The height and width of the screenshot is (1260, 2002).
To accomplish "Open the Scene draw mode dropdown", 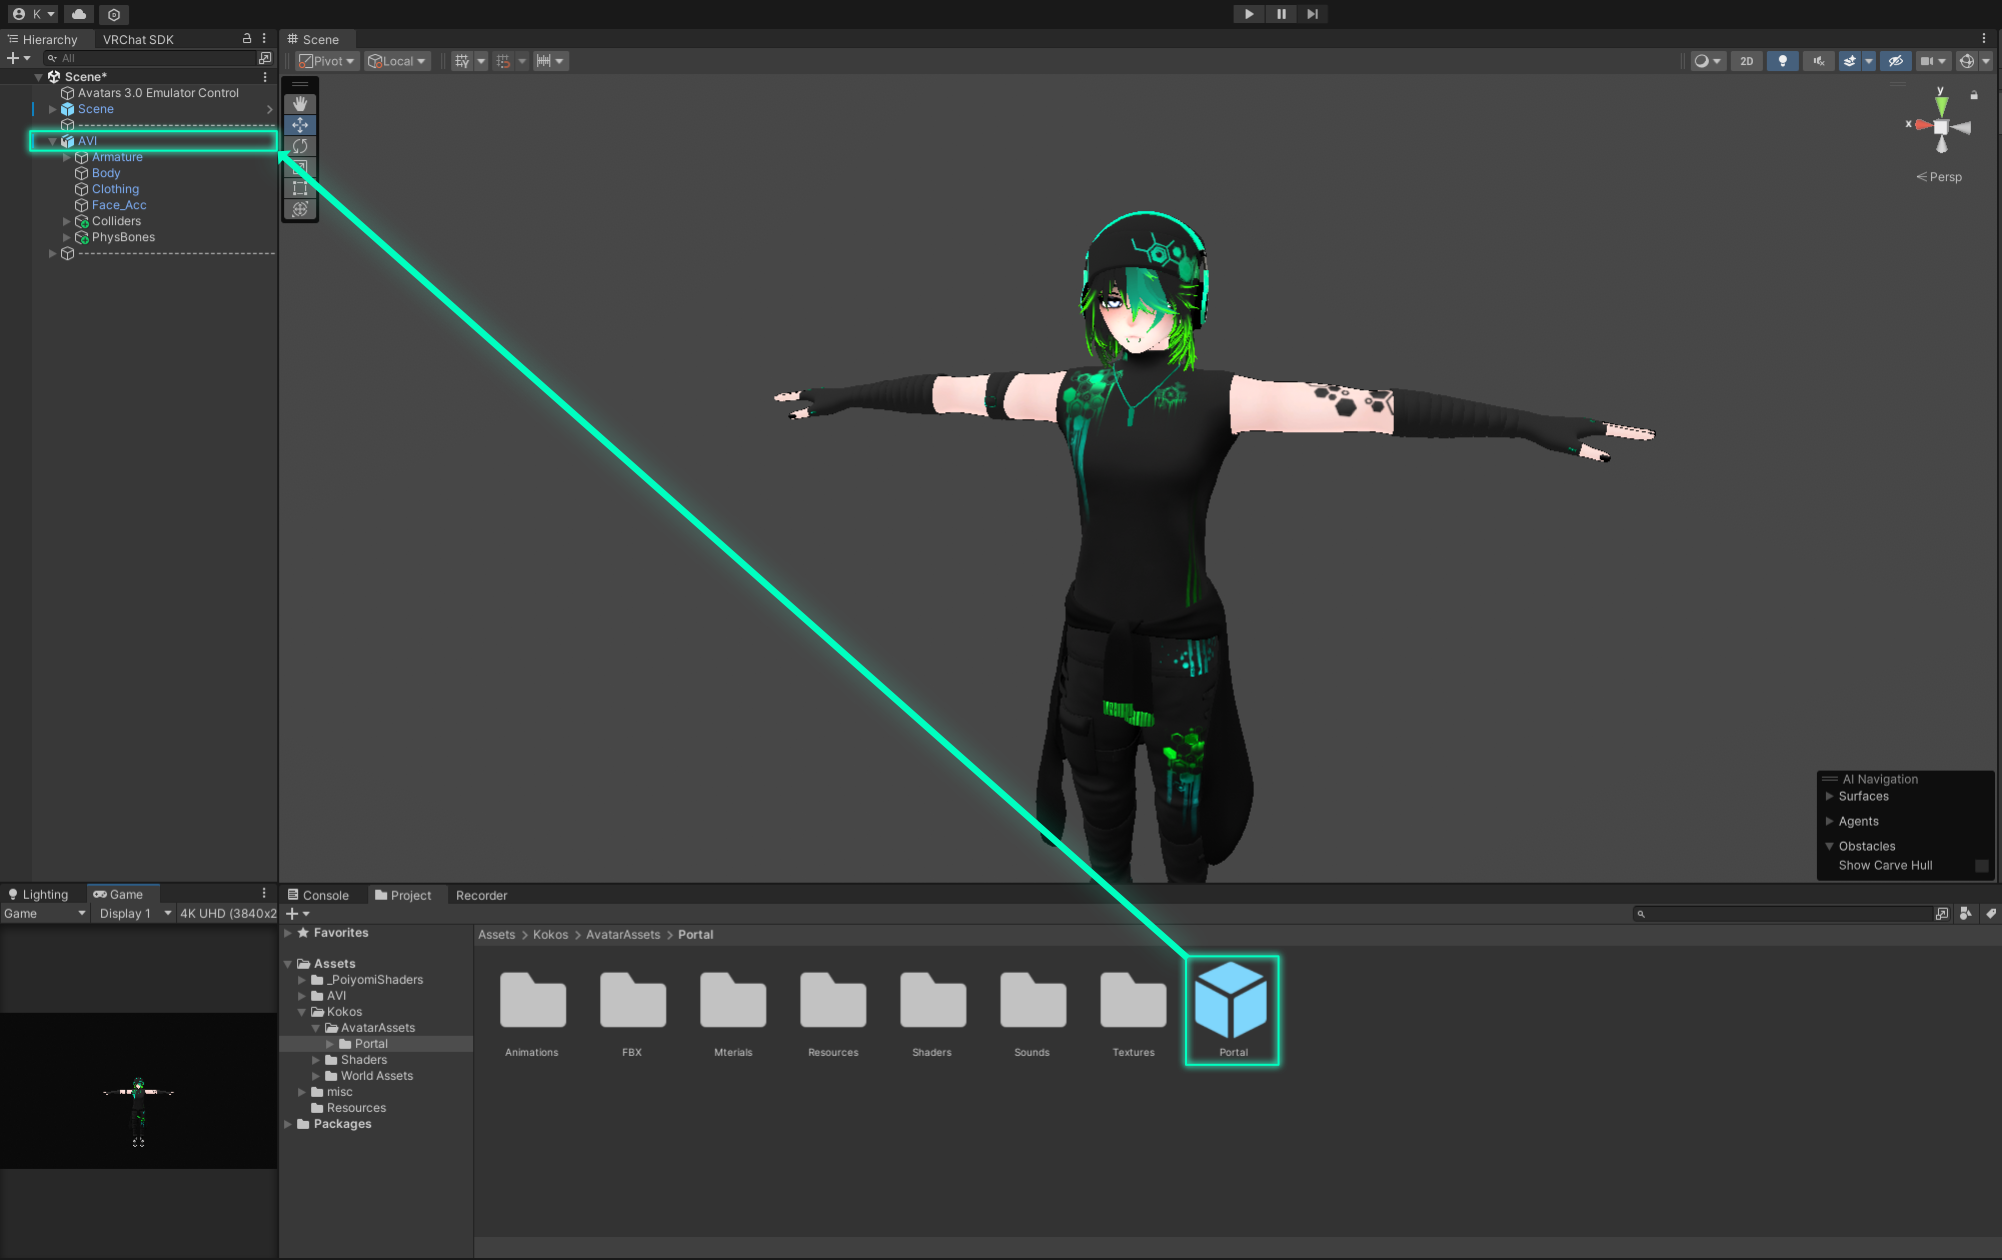I will tap(1707, 61).
